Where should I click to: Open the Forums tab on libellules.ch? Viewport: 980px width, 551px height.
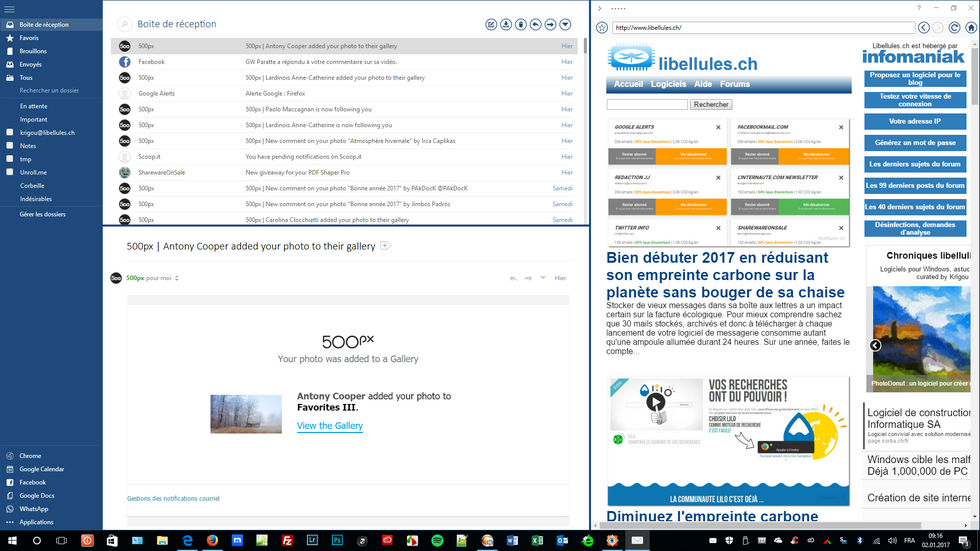point(734,84)
